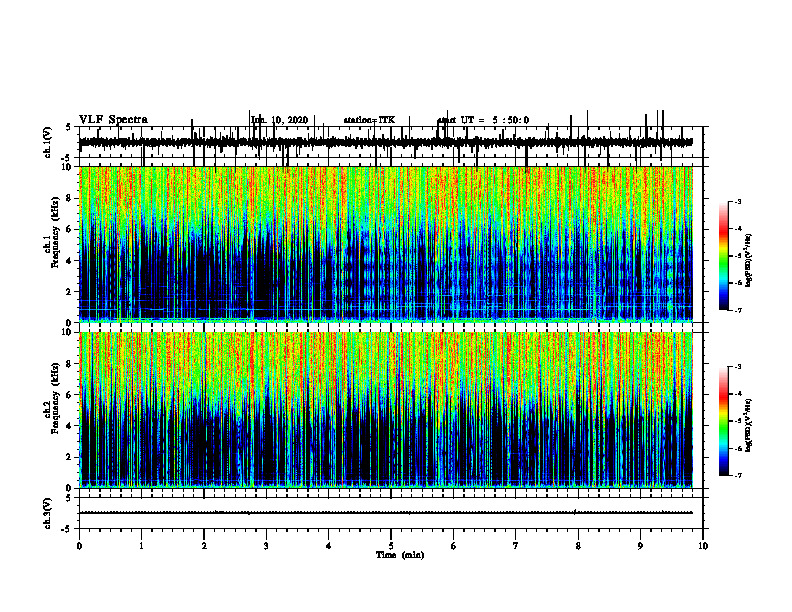Click the "1" time axis tick label
792x612 pixels.
click(x=141, y=546)
